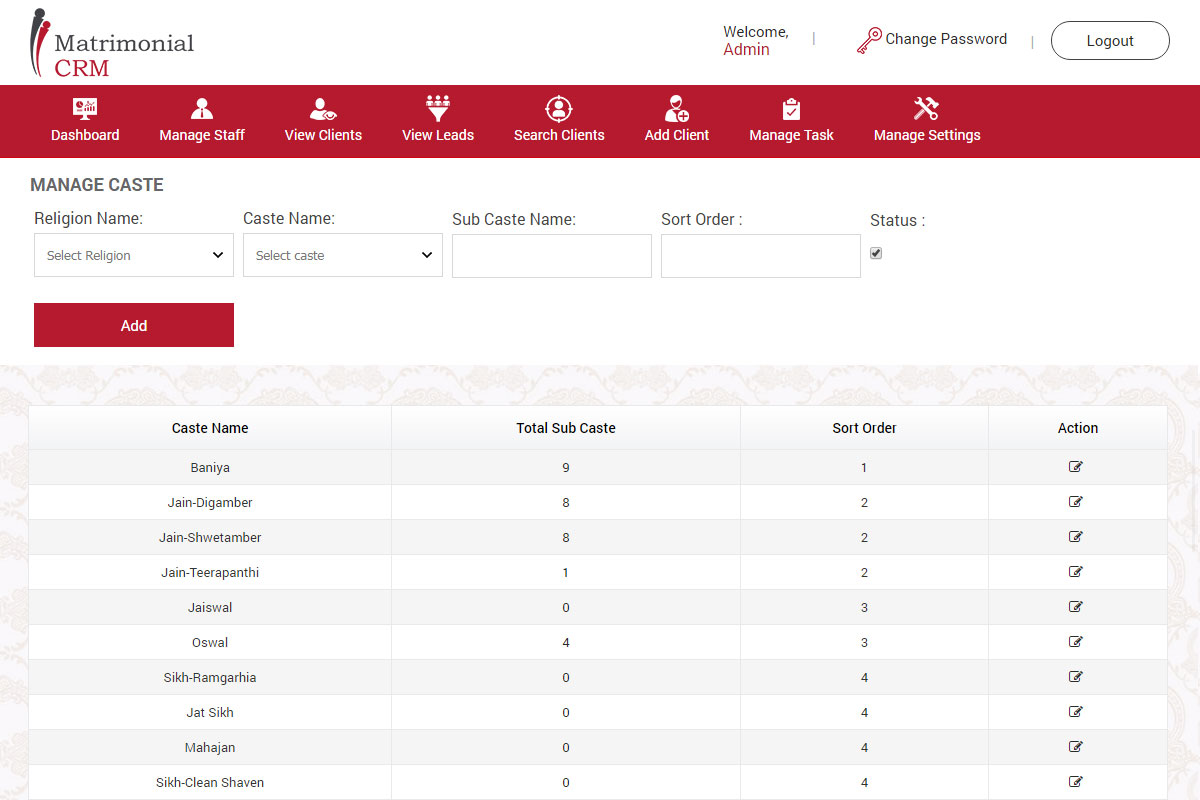The width and height of the screenshot is (1200, 800).
Task: Open View Leads section
Action: (x=437, y=120)
